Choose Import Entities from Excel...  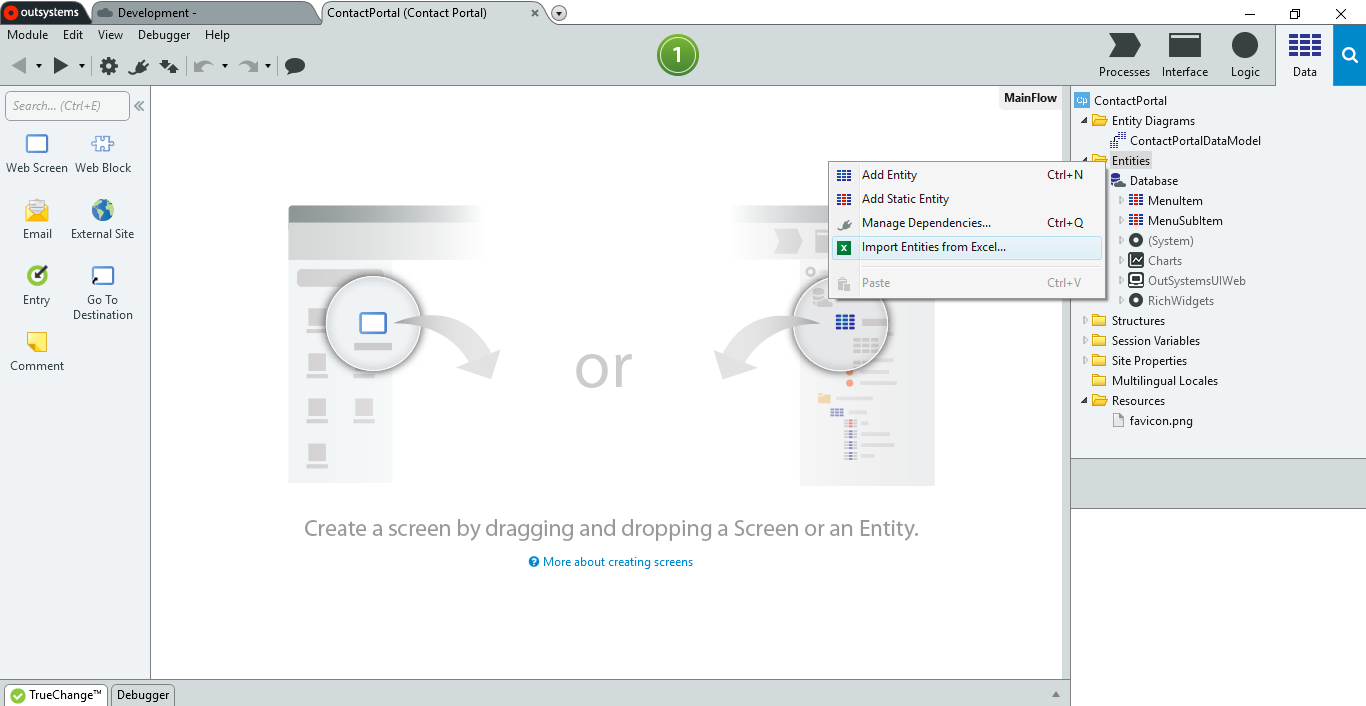click(x=967, y=247)
